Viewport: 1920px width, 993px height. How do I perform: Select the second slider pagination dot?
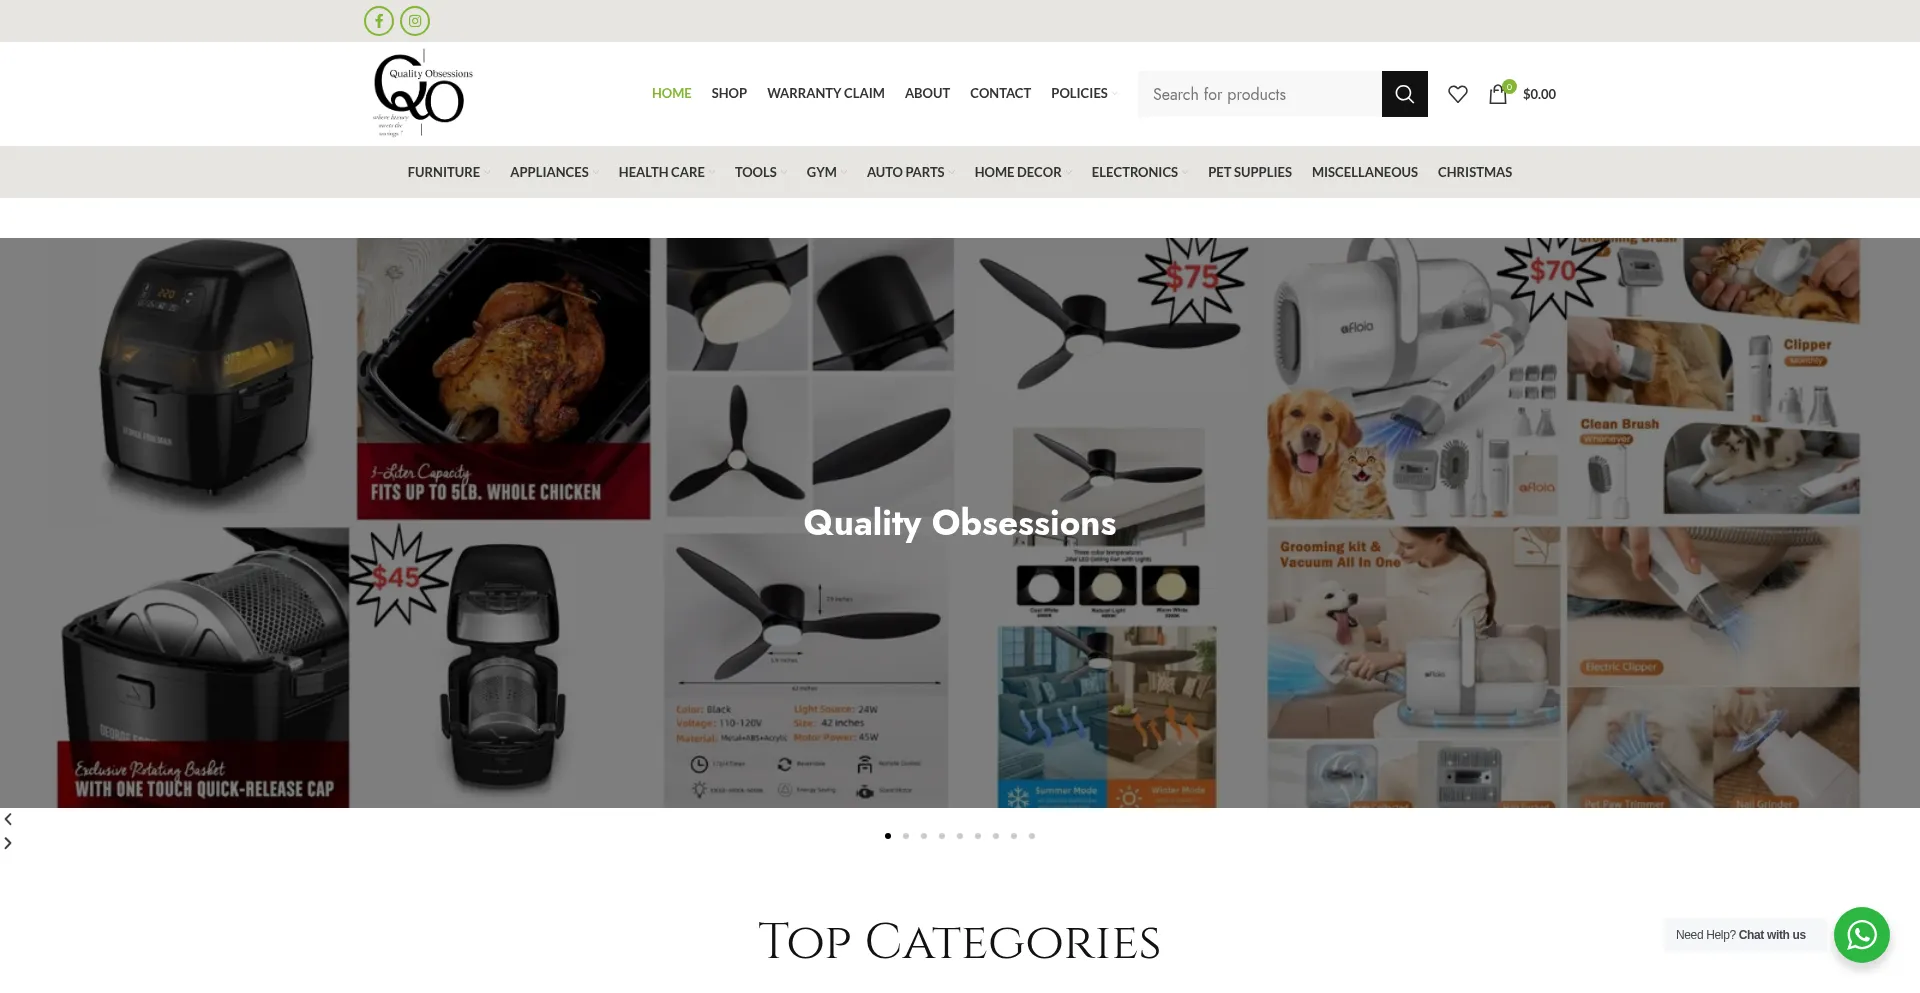click(906, 836)
